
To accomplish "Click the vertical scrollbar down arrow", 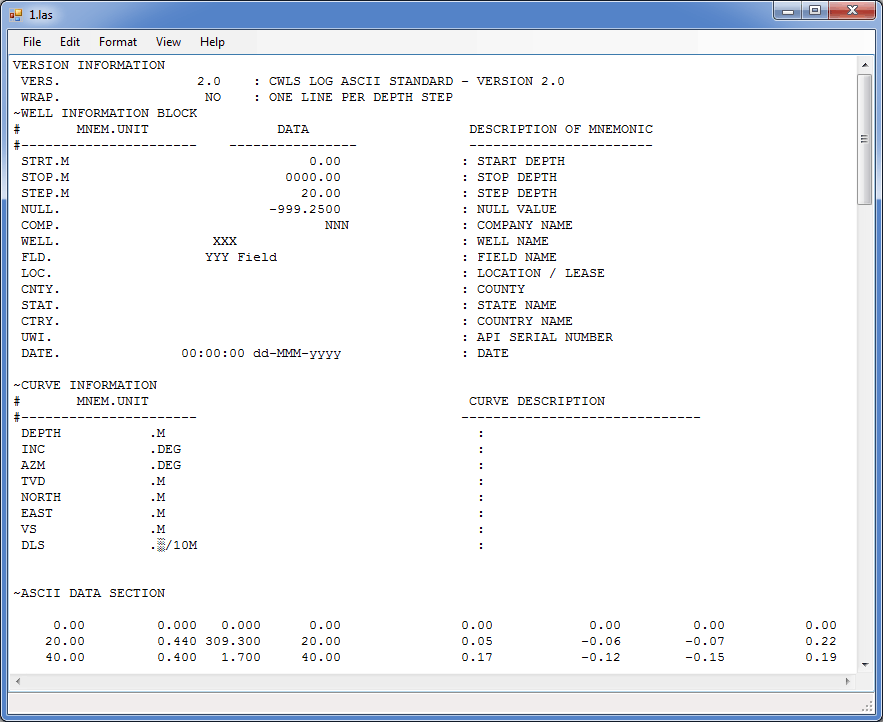I will pyautogui.click(x=865, y=664).
